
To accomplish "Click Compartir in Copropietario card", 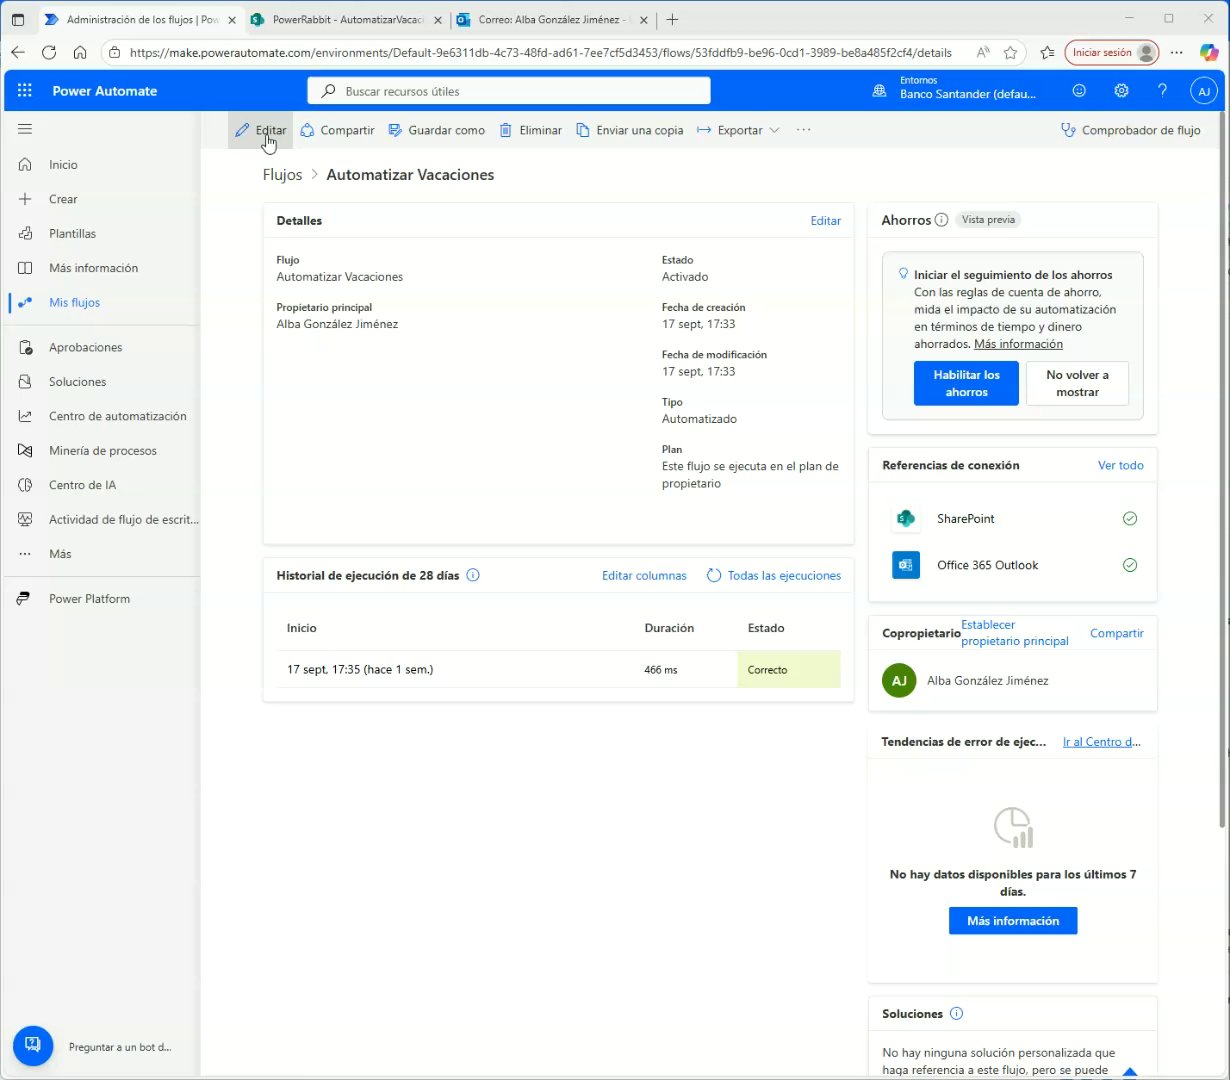I will click(1116, 633).
